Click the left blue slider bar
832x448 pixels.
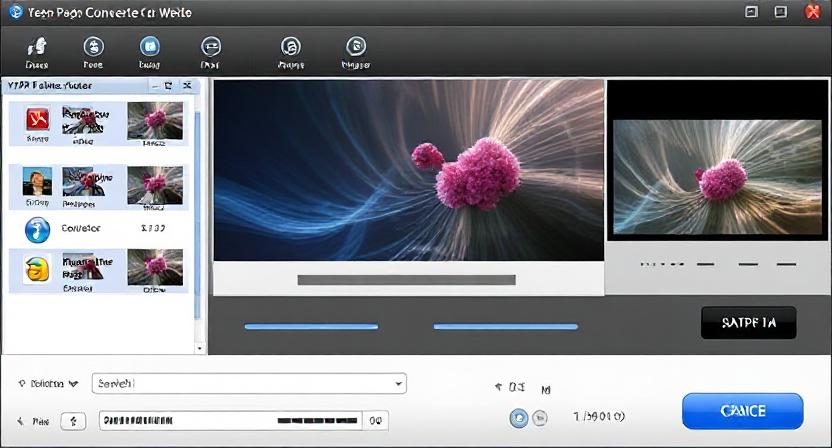[311, 326]
